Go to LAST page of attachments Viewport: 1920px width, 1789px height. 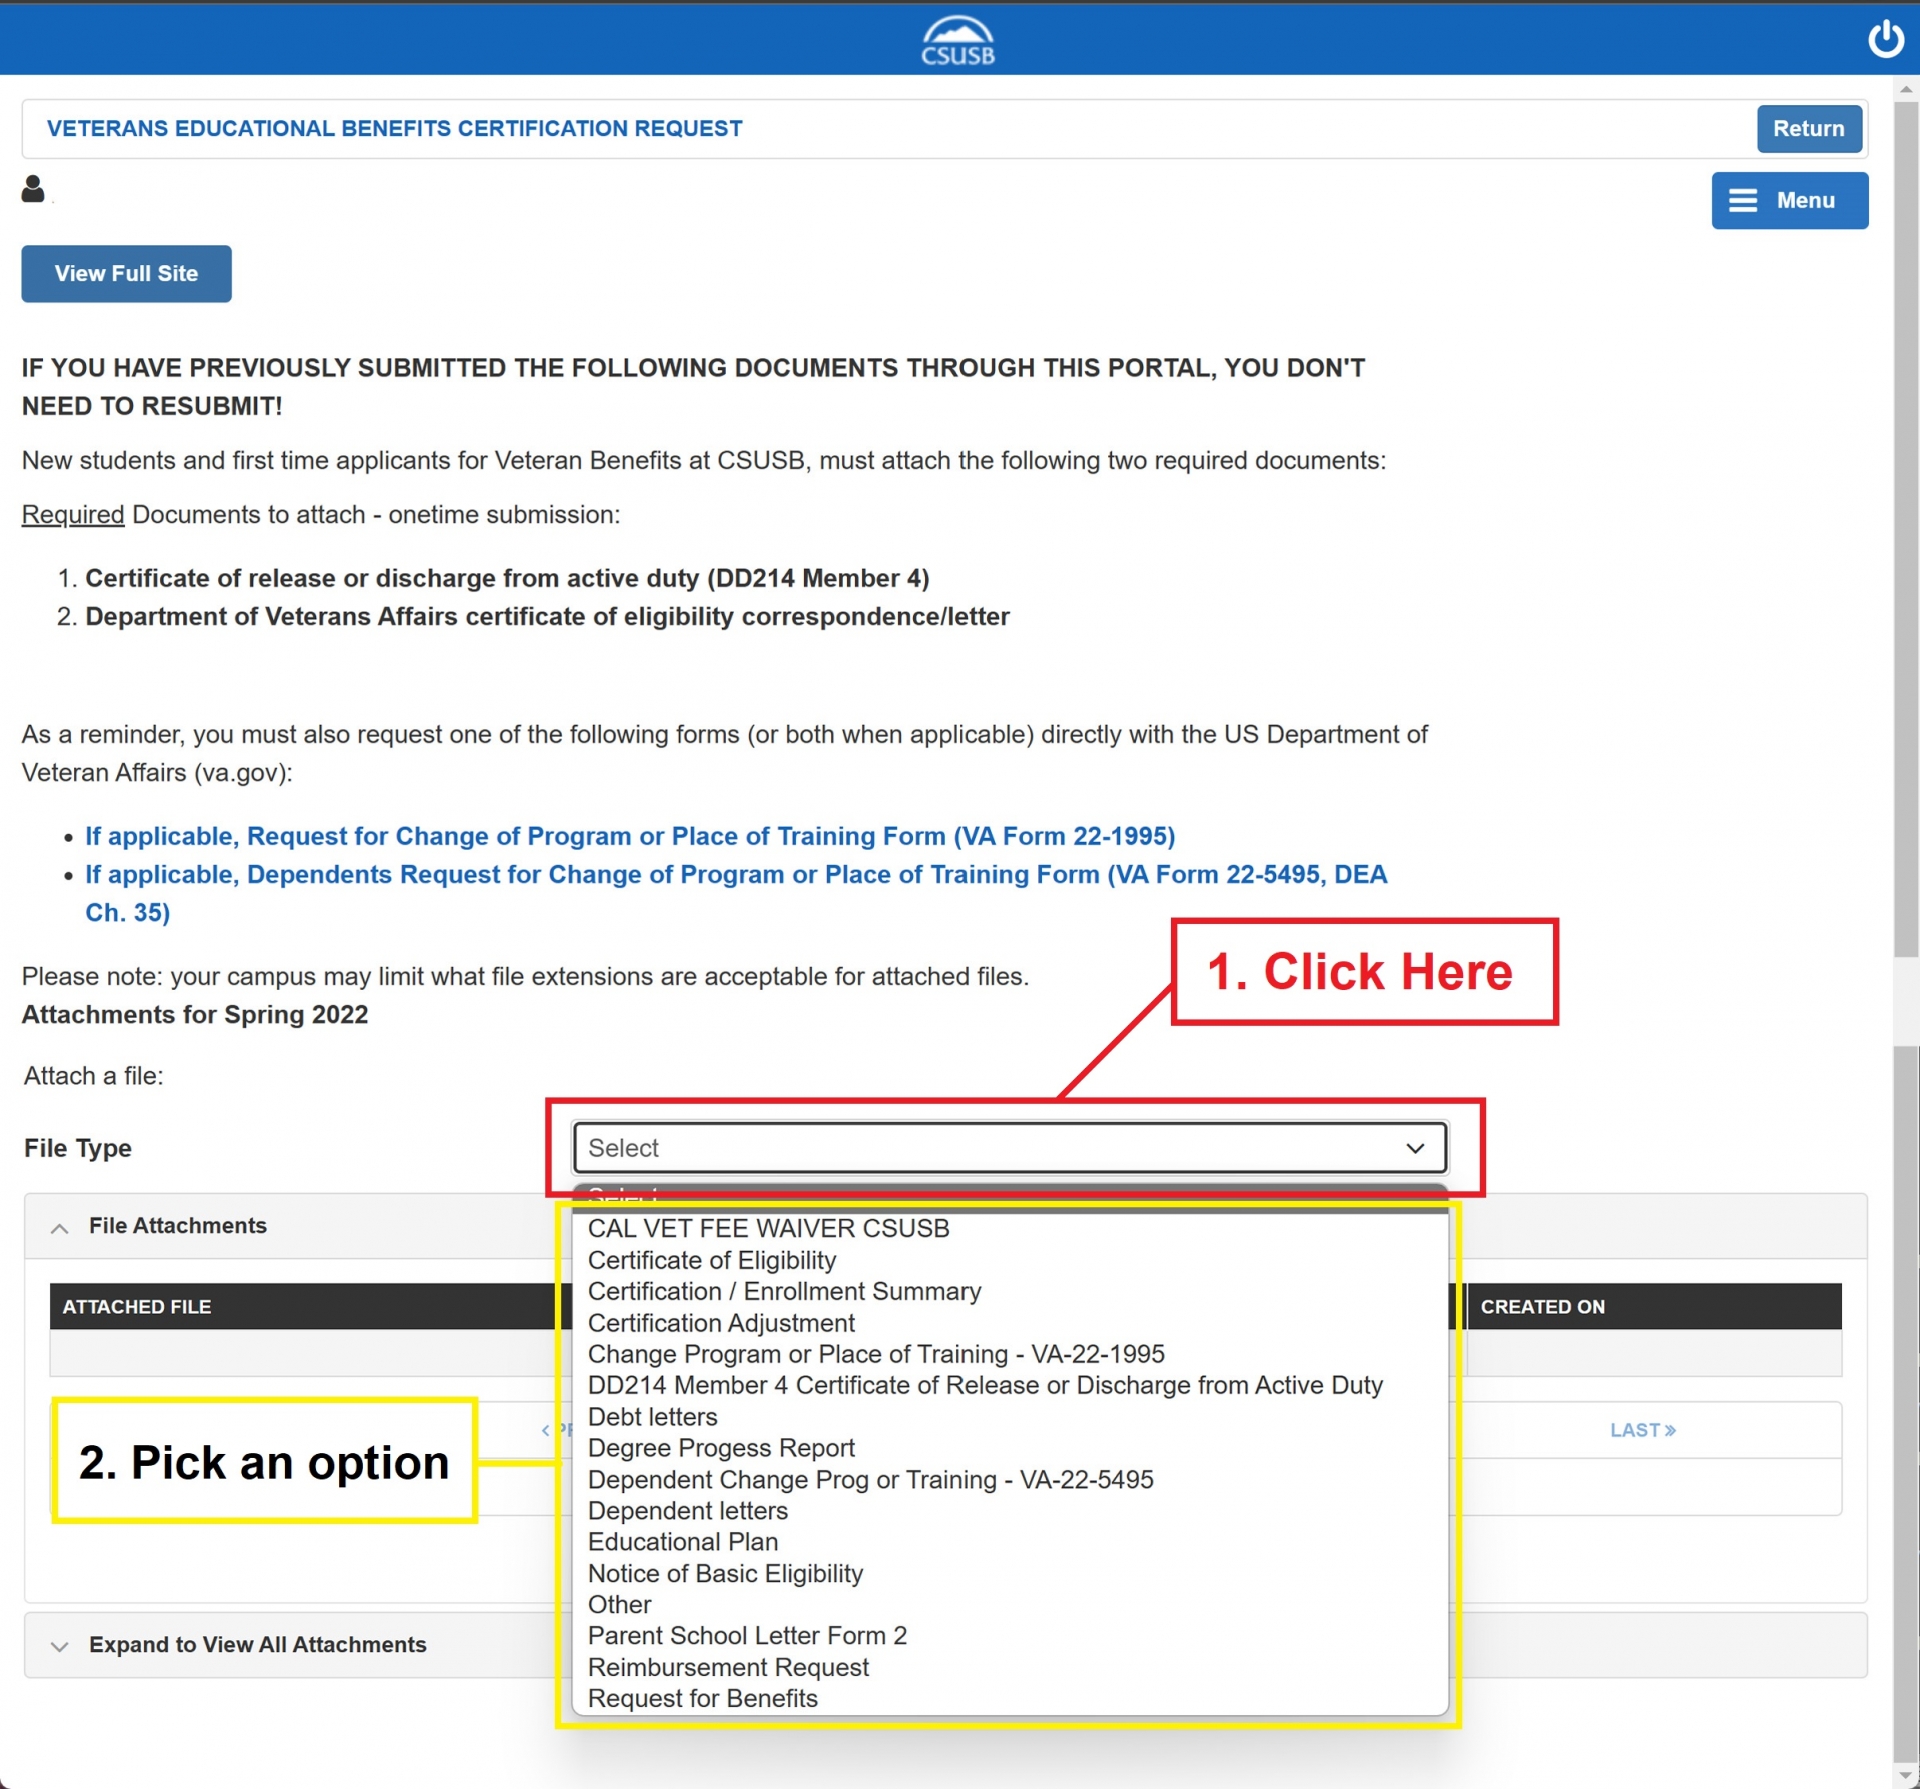(x=1642, y=1430)
